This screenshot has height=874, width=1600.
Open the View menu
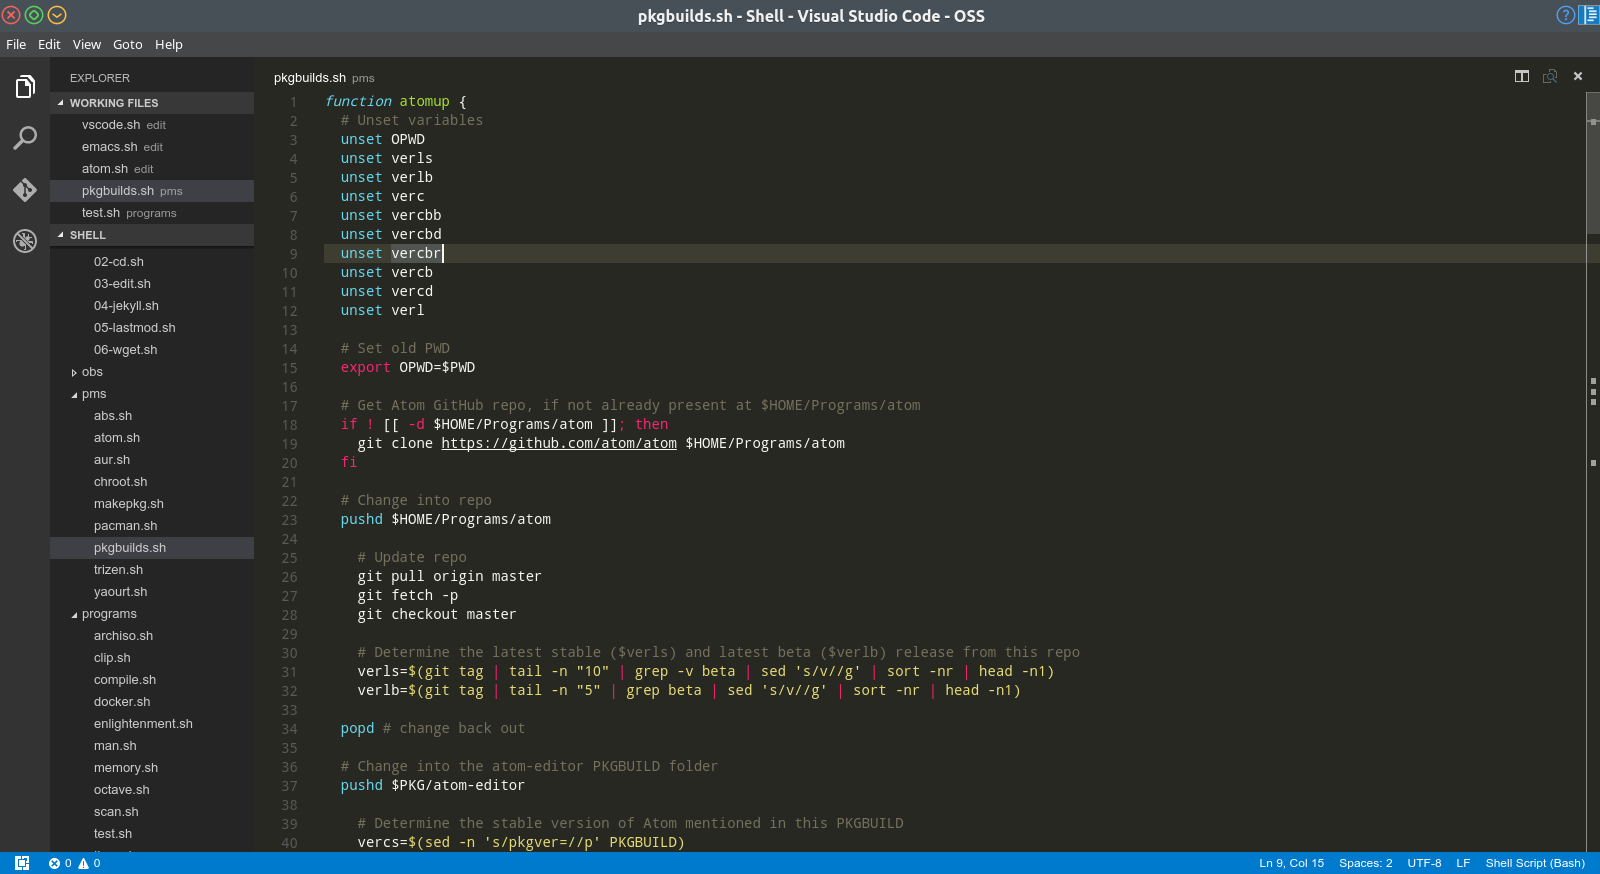87,44
